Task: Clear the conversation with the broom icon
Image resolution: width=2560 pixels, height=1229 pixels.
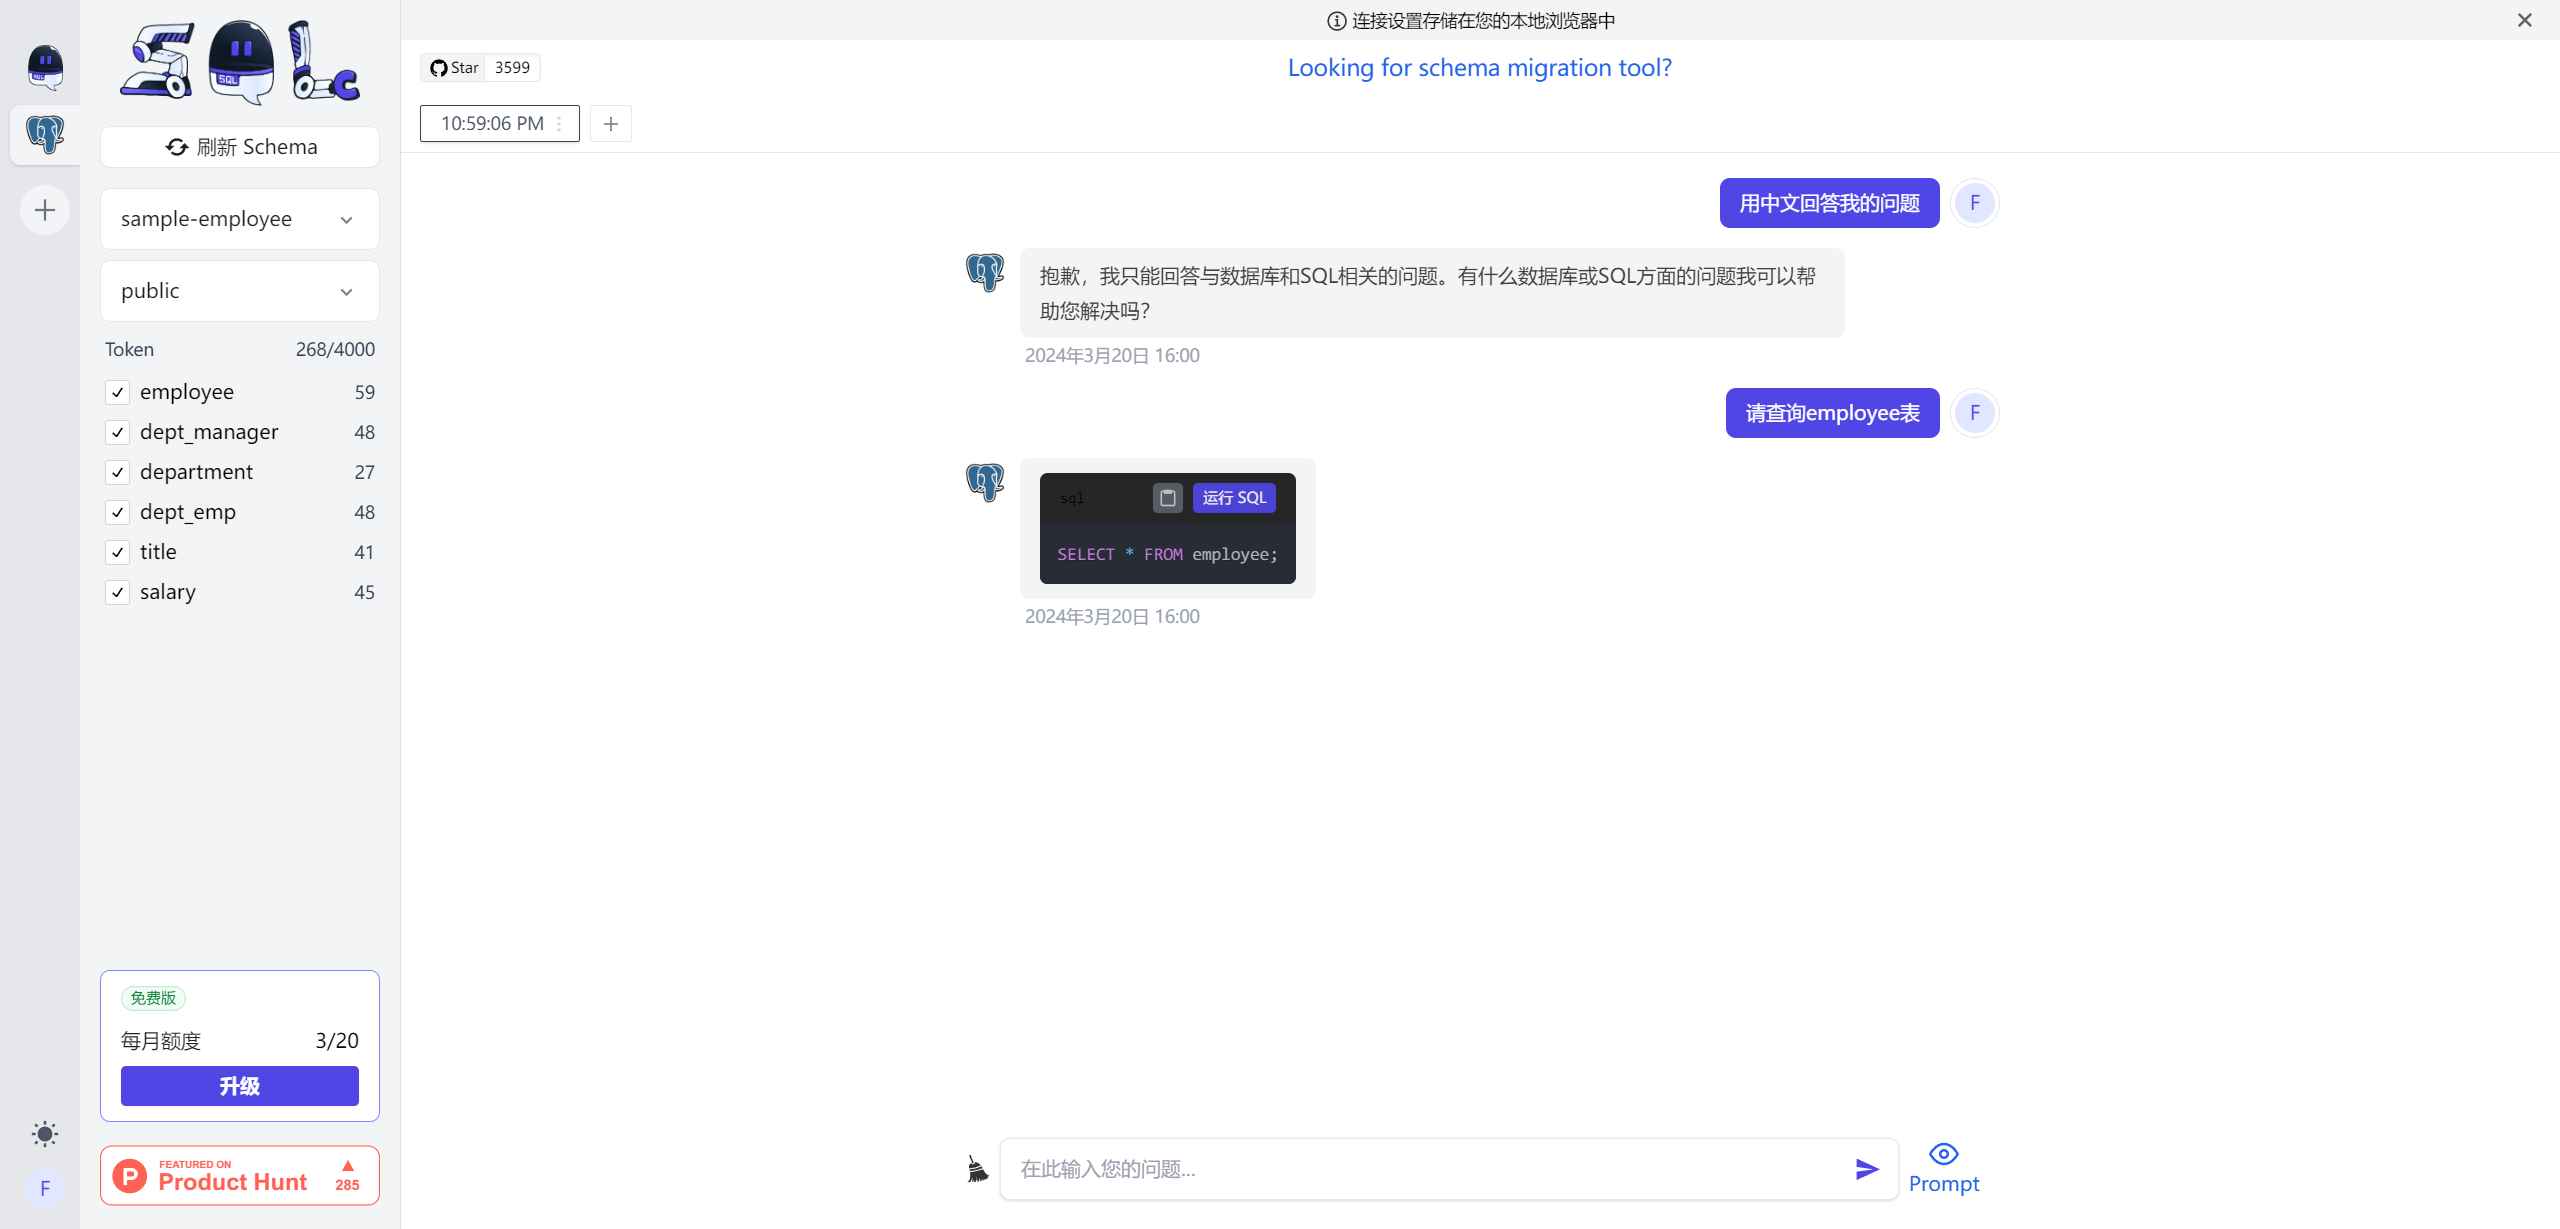Action: [977, 1167]
